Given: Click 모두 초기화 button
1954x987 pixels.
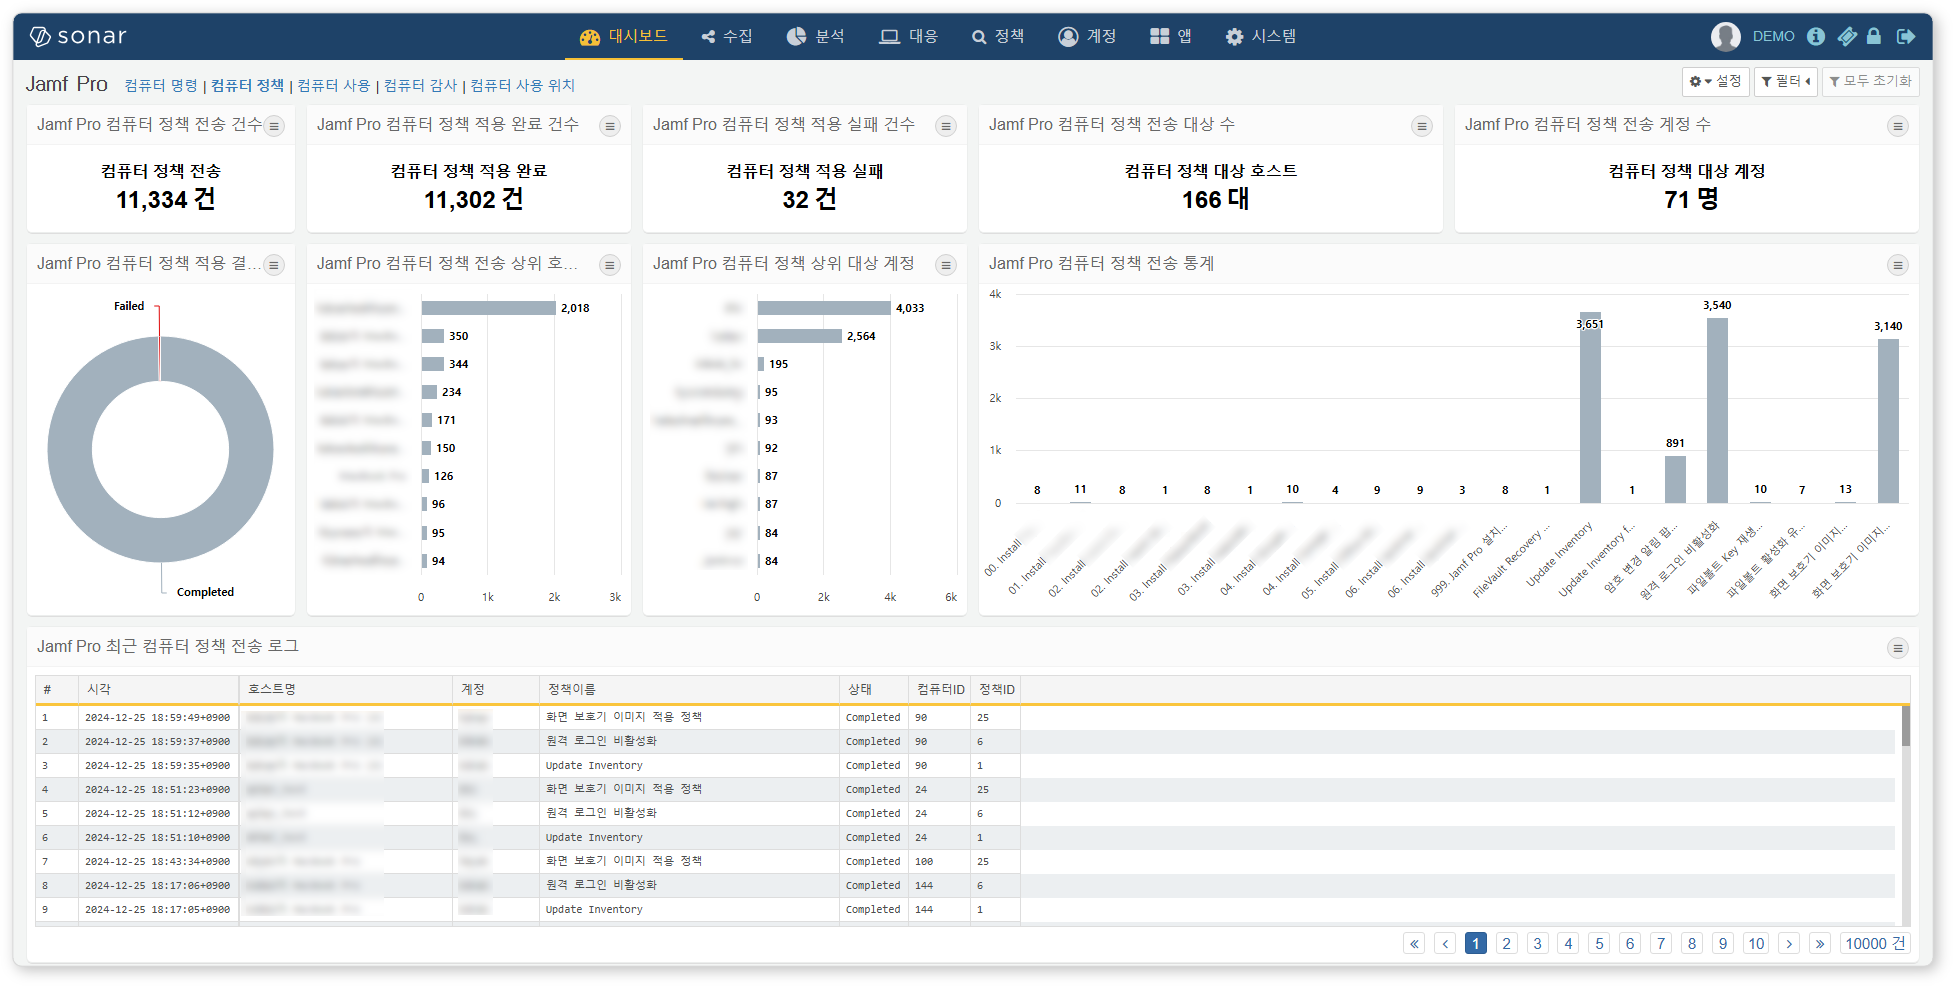Looking at the screenshot, I should point(1870,81).
